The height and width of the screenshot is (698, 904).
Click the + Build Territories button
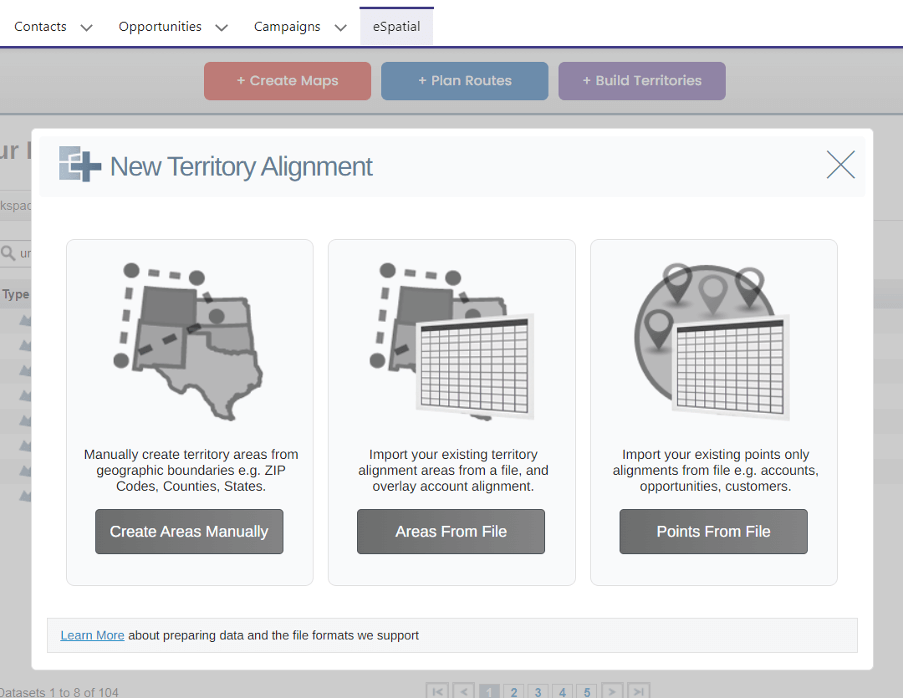pyautogui.click(x=642, y=81)
